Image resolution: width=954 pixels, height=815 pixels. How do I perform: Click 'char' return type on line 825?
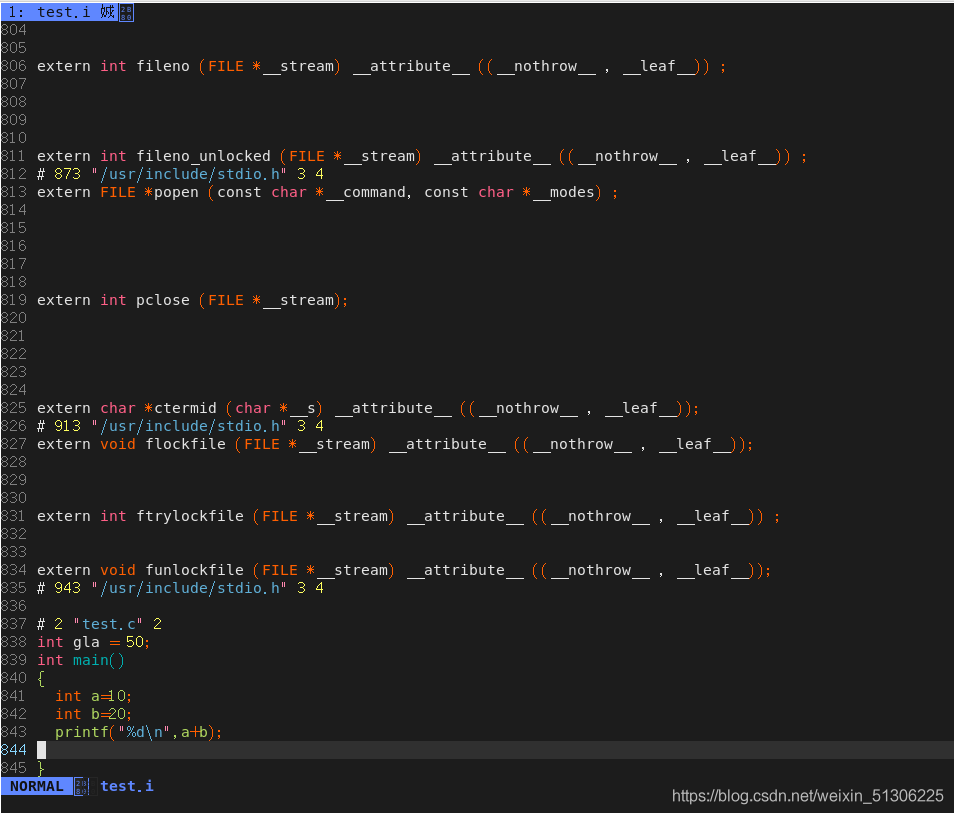[117, 408]
